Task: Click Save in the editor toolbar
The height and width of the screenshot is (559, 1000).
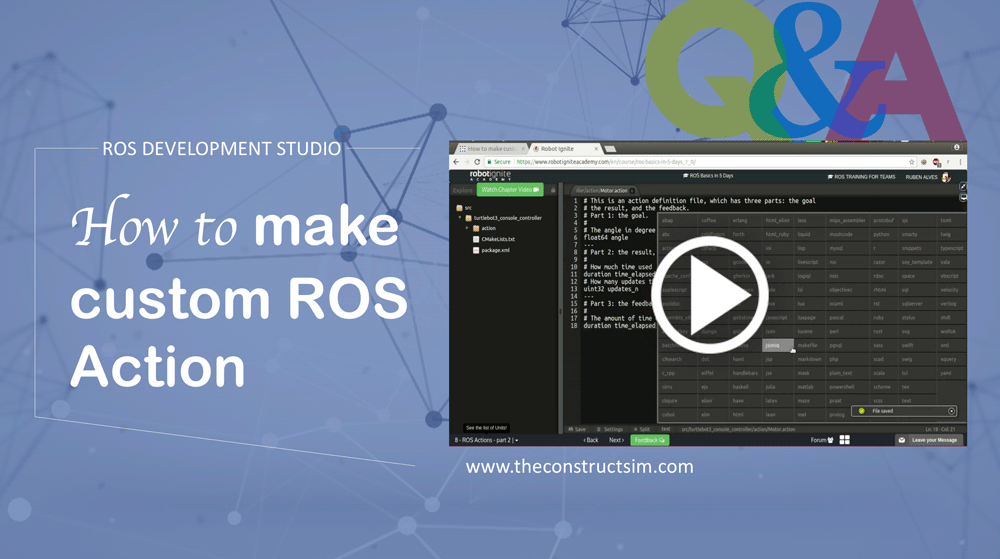Action: pyautogui.click(x=577, y=430)
